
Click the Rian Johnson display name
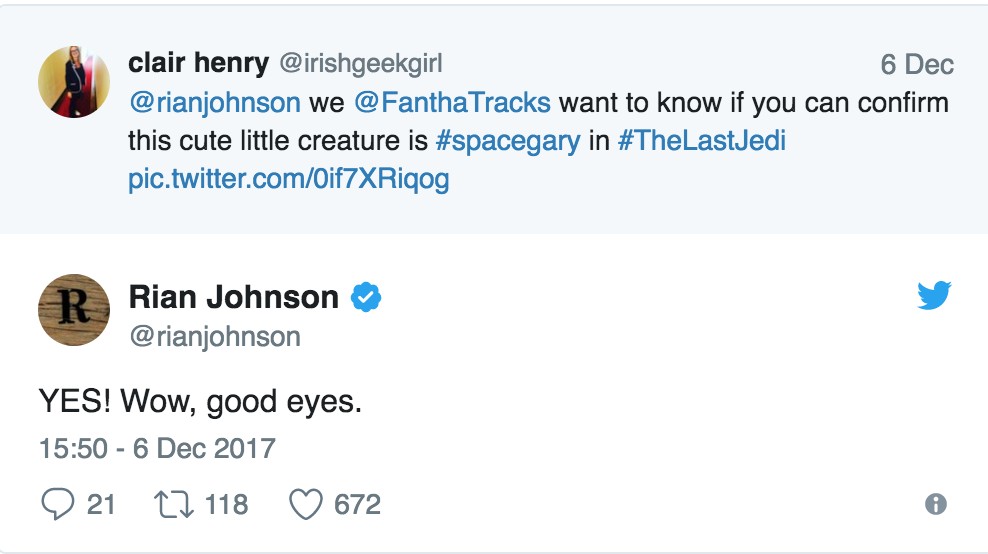point(234,297)
